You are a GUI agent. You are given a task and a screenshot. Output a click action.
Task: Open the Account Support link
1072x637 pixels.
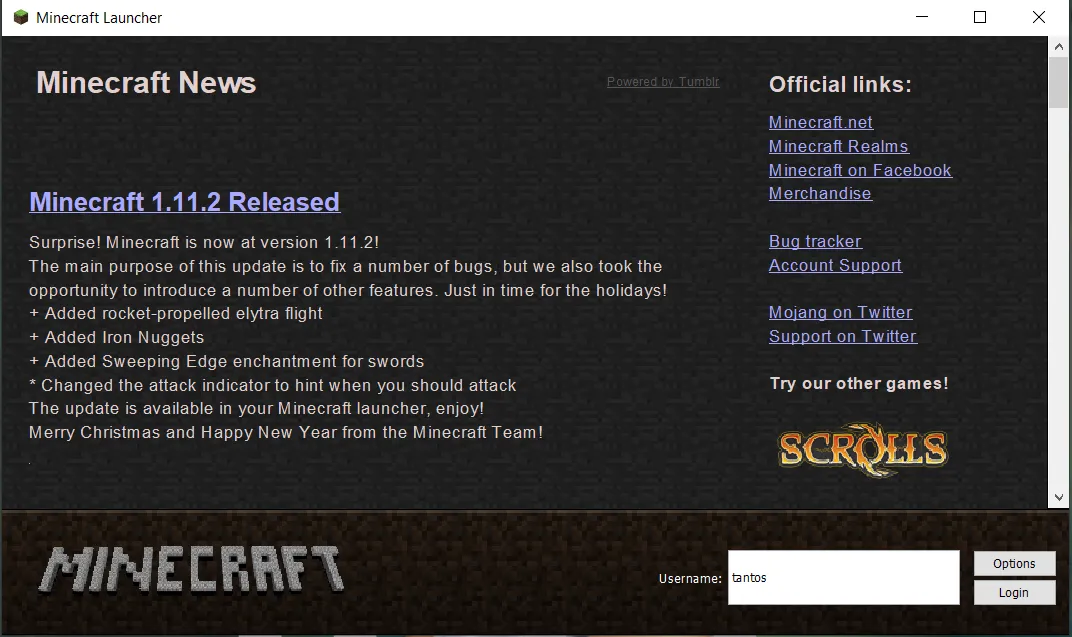(x=835, y=265)
